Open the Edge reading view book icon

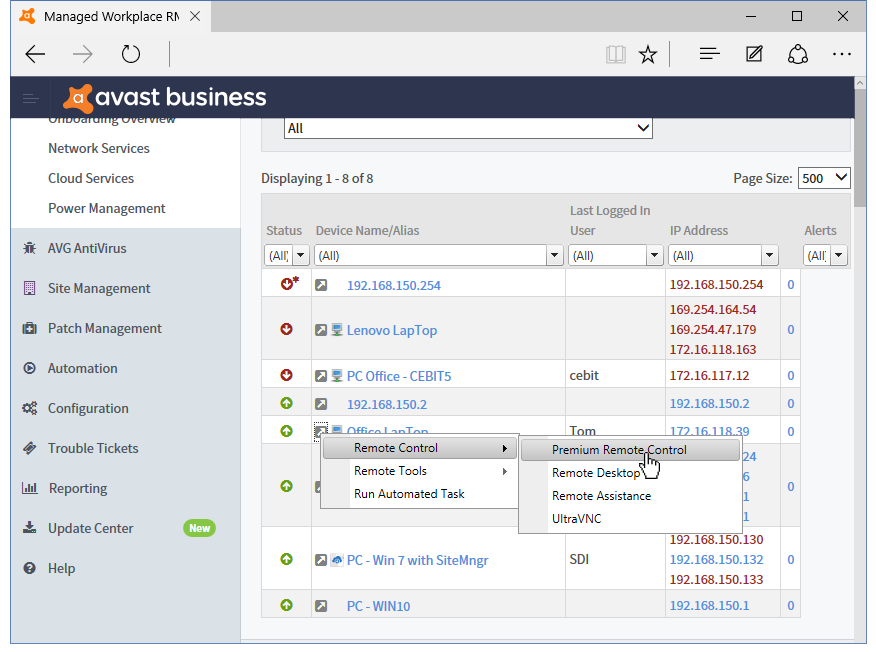(x=615, y=54)
